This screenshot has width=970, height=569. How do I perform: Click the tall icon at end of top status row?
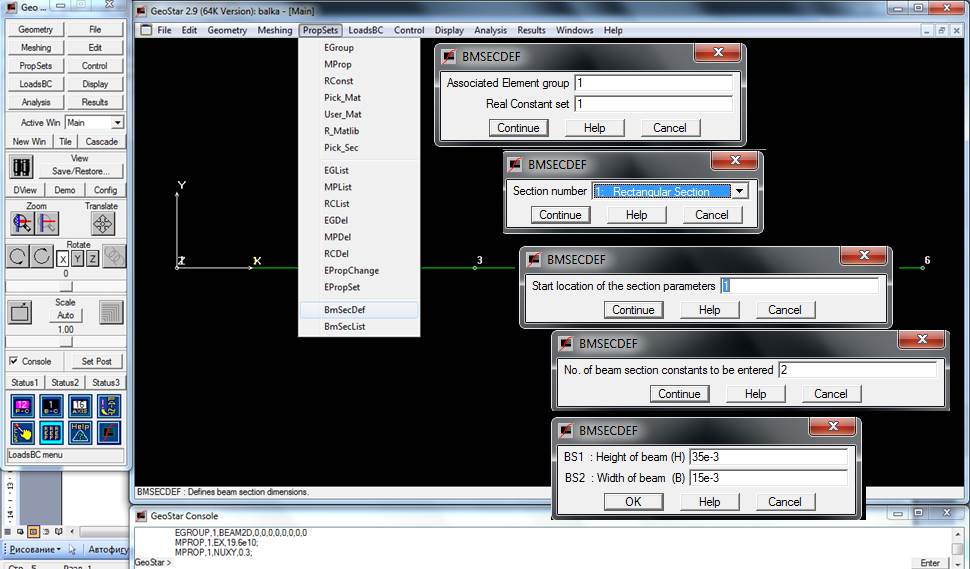click(109, 406)
